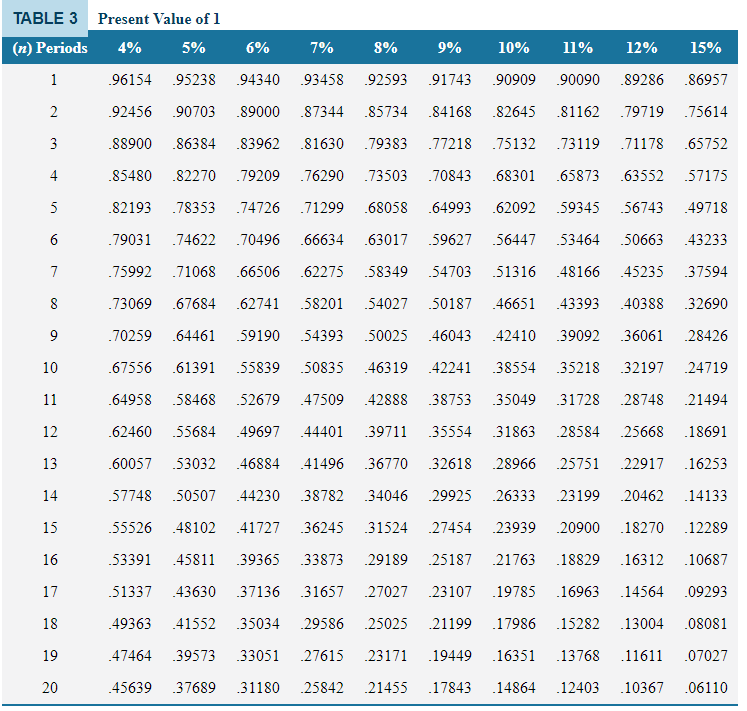Viewport: 747px width, 711px height.
Task: Click the cell showing .06110
Action: pyautogui.click(x=706, y=688)
